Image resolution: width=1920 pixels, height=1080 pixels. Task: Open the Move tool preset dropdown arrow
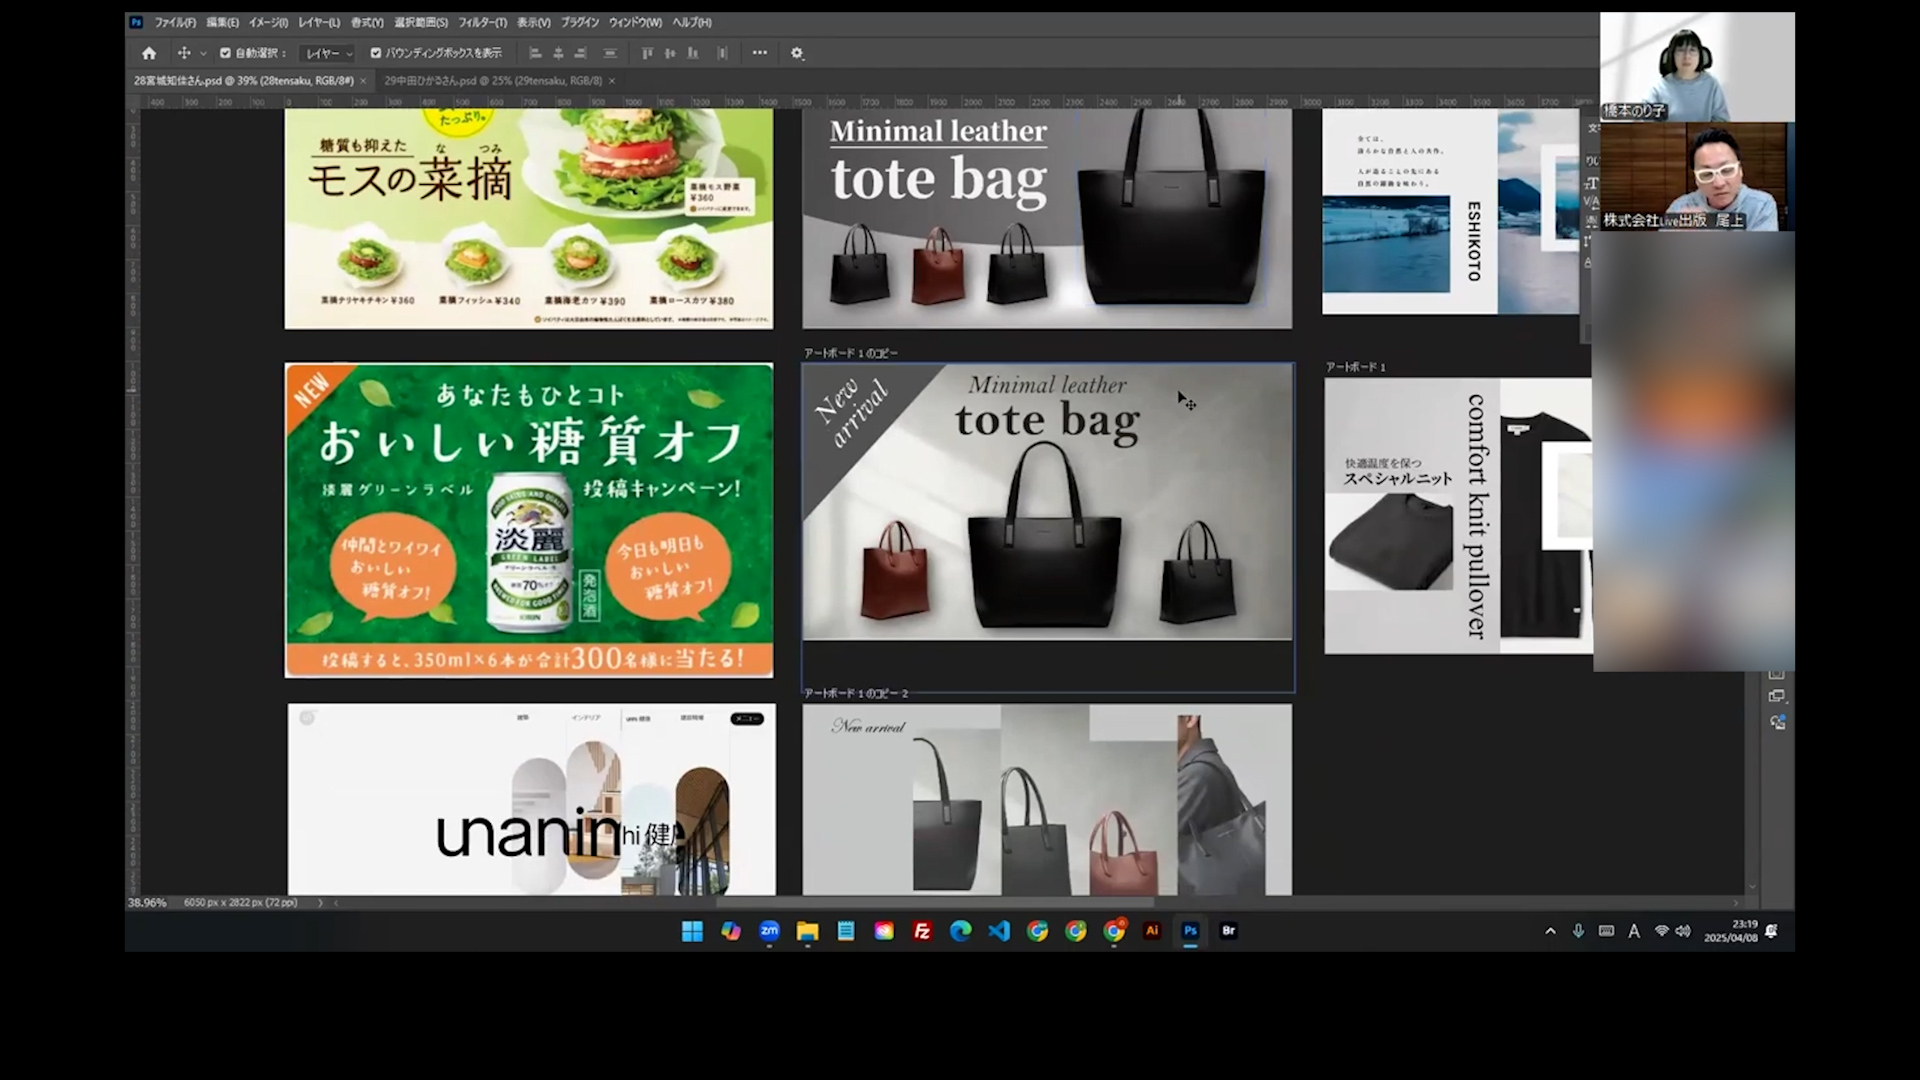pyautogui.click(x=203, y=54)
